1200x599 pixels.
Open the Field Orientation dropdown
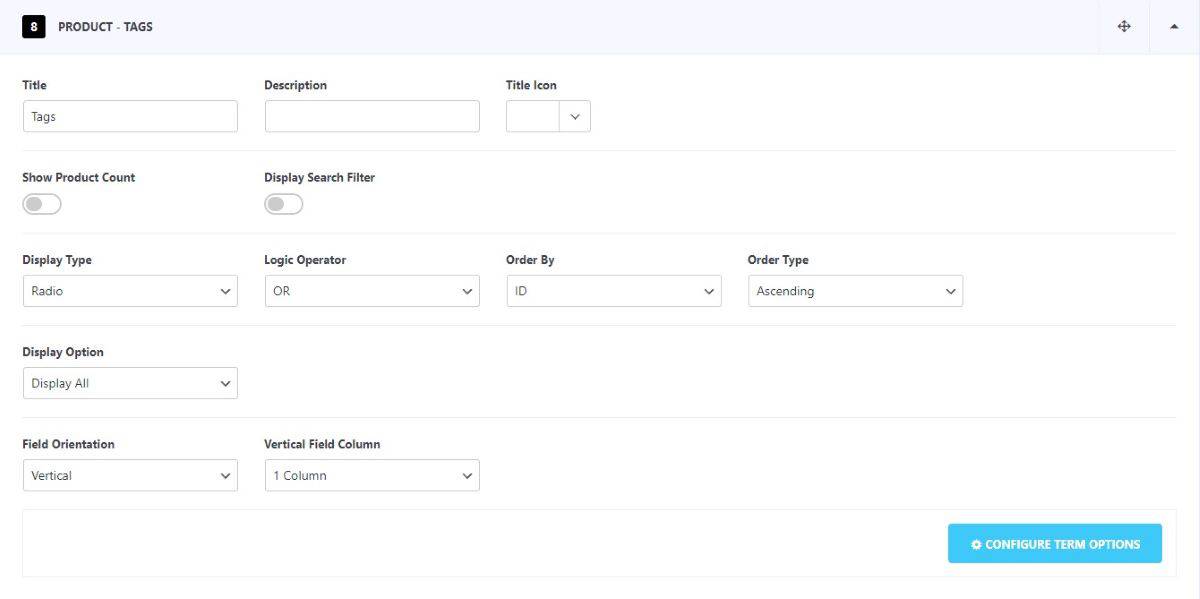[130, 475]
